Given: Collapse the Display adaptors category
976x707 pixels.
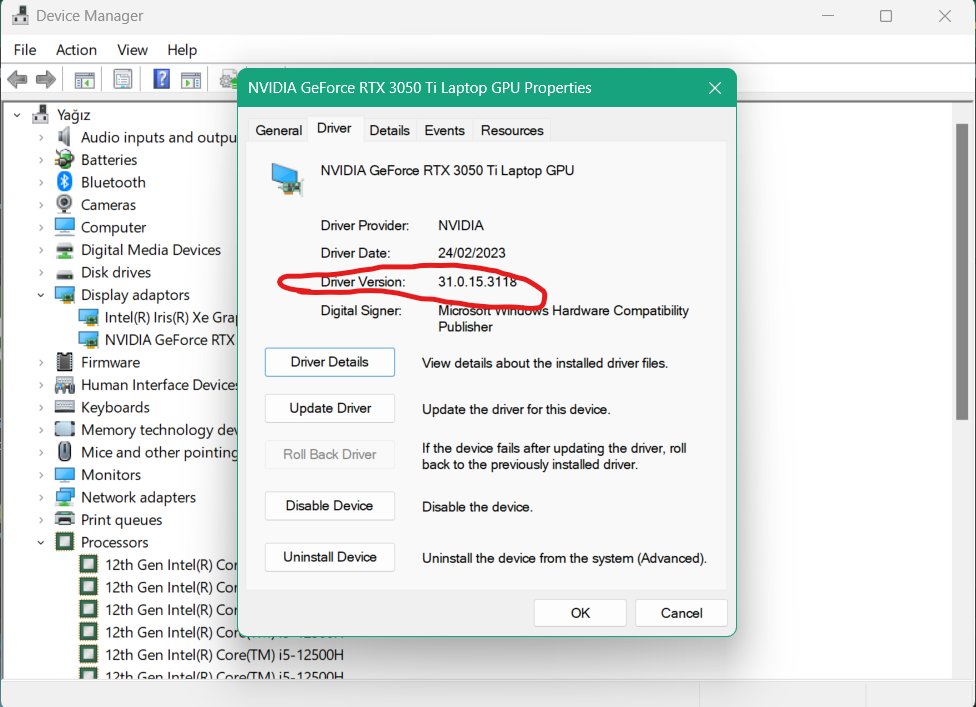Looking at the screenshot, I should [x=41, y=295].
